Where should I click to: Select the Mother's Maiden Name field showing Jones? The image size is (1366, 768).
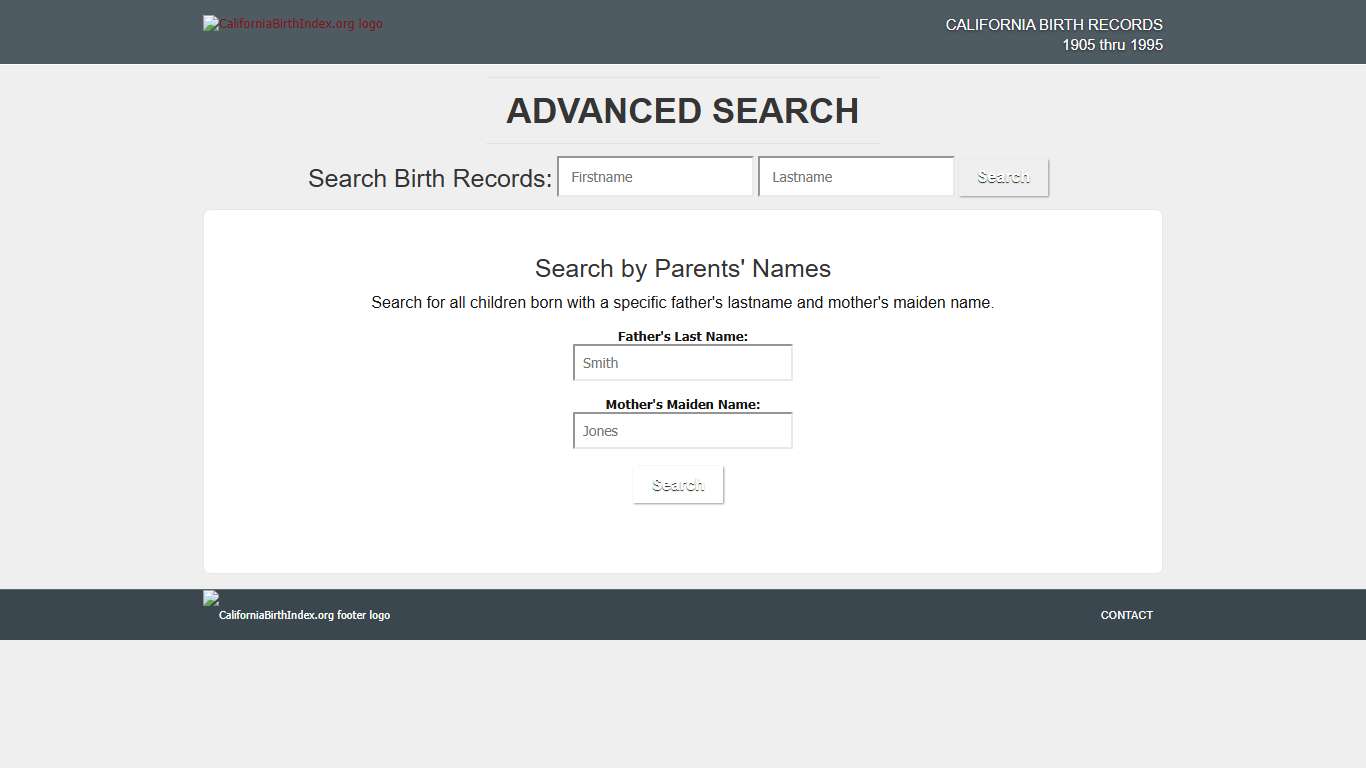pos(682,430)
